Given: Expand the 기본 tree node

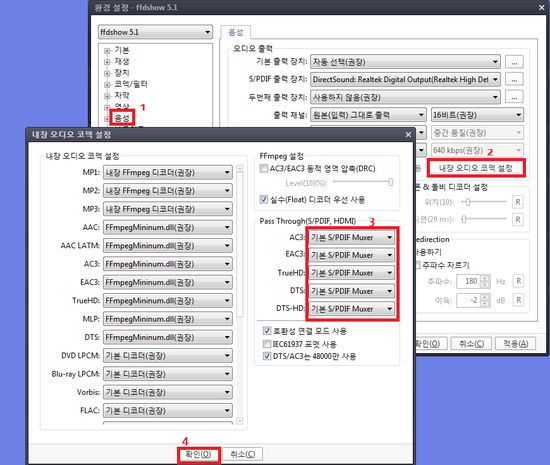Looking at the screenshot, I should pyautogui.click(x=107, y=51).
